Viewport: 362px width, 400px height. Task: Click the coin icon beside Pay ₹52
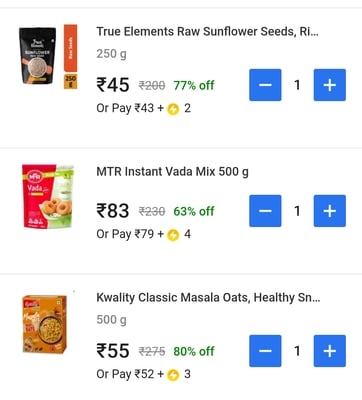pyautogui.click(x=173, y=375)
